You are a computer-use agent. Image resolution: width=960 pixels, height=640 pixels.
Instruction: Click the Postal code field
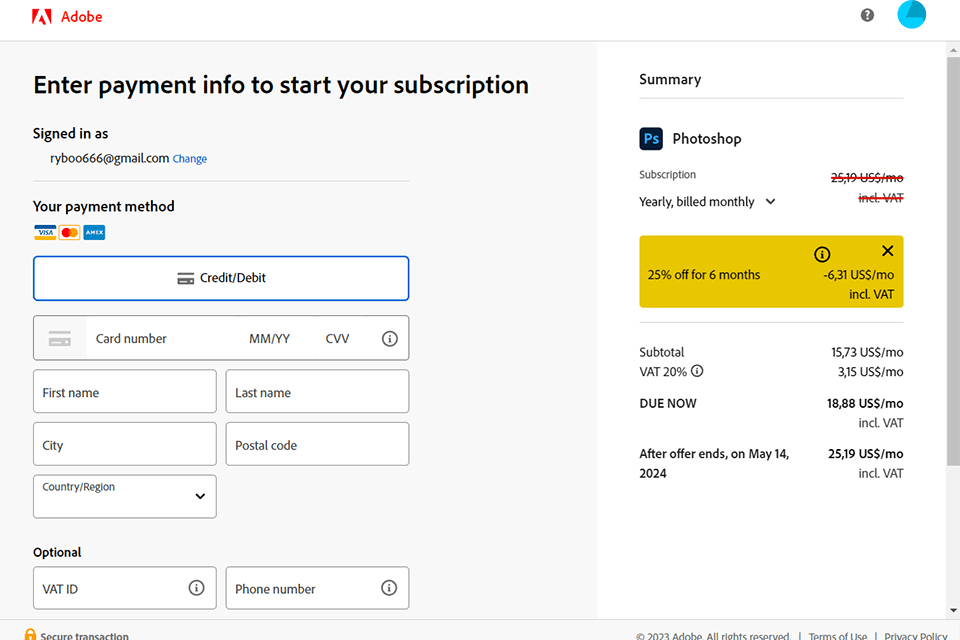(317, 445)
